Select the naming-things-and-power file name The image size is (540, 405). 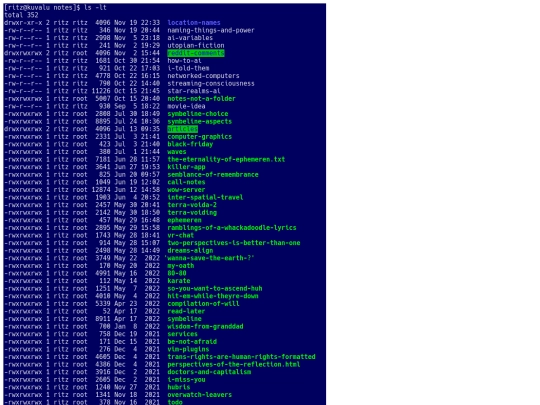click(211, 30)
